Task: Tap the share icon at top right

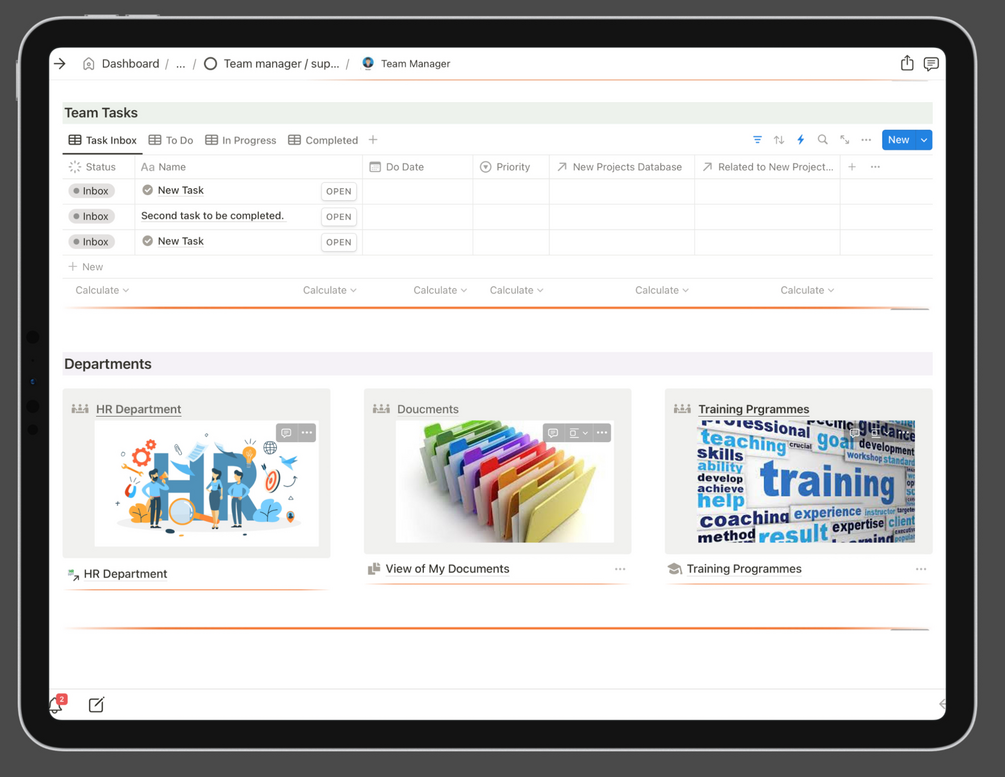Action: pos(907,63)
